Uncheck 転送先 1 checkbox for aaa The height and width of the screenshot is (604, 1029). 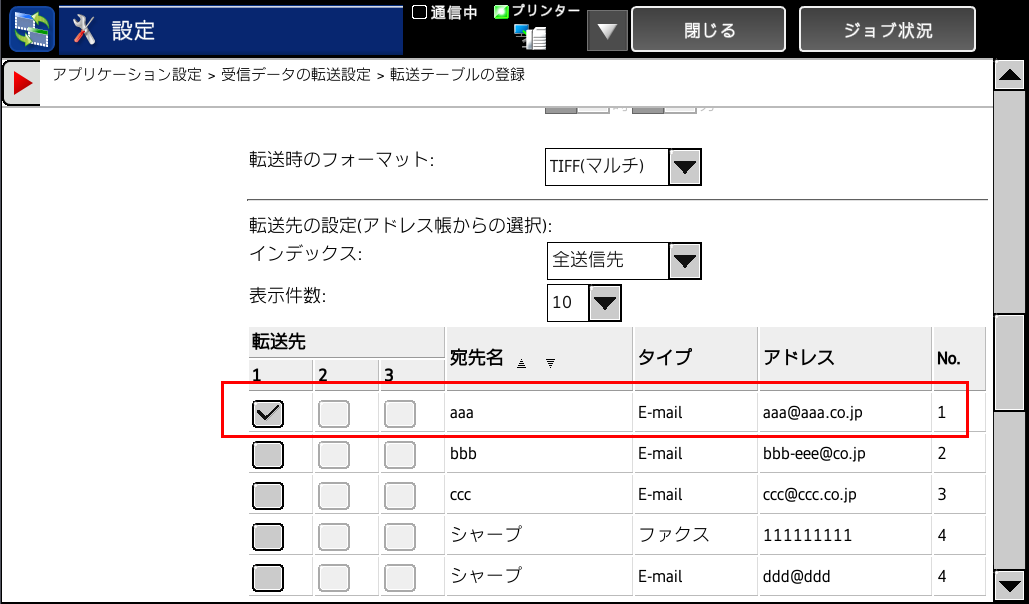coord(268,414)
